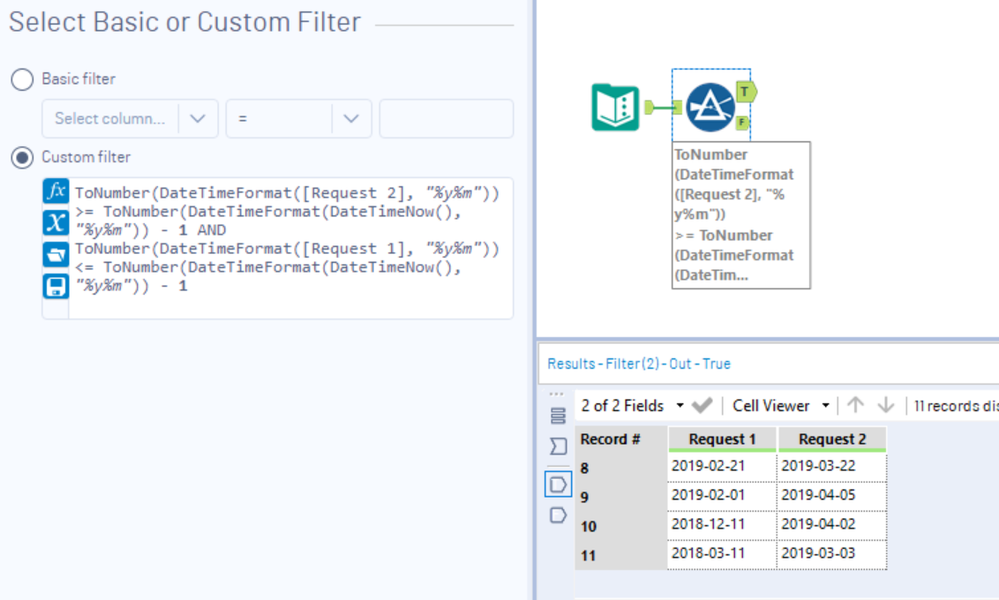Select the Custom filter radio button
999x600 pixels.
pos(22,157)
